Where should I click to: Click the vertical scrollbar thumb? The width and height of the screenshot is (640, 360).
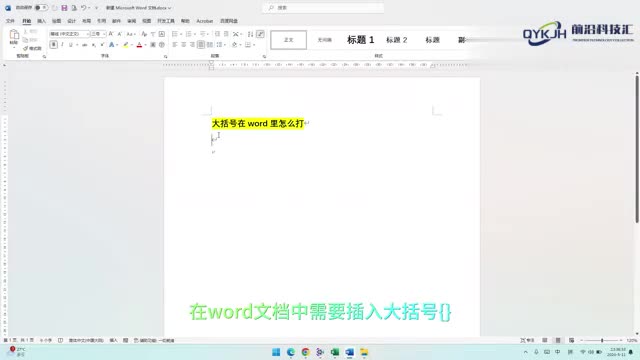[x=637, y=149]
